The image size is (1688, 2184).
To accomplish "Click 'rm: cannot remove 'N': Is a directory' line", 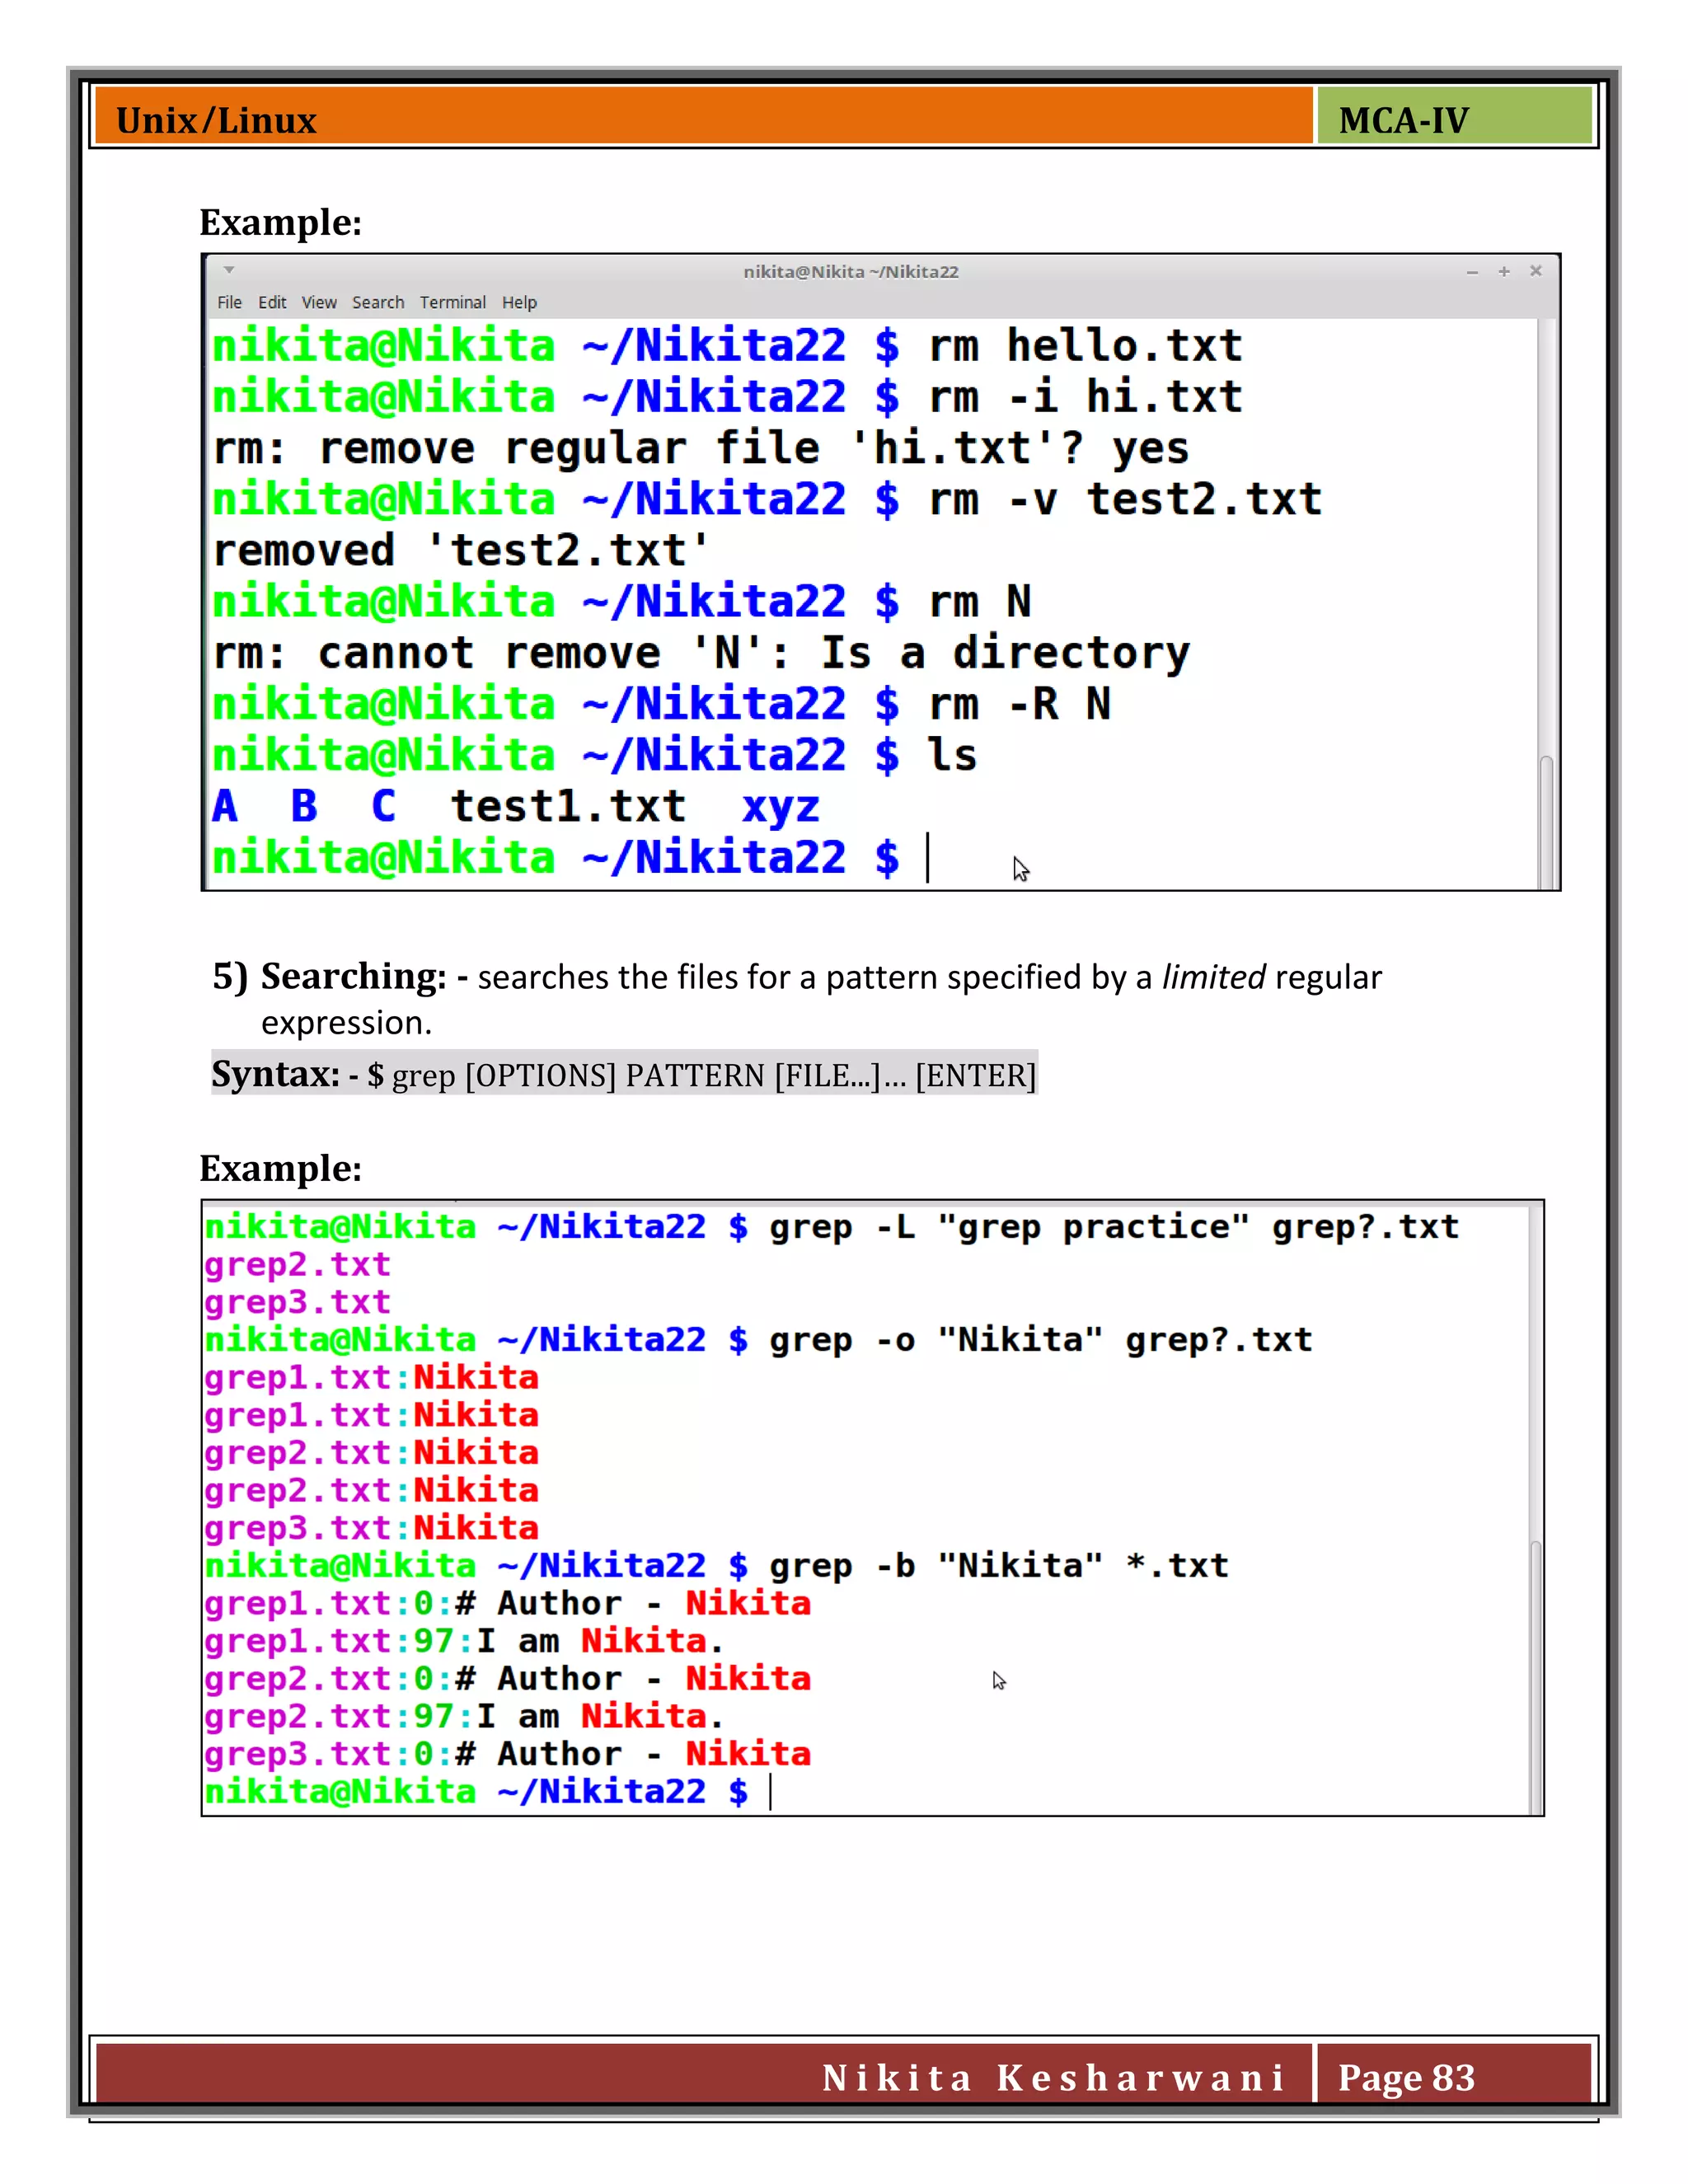I will pos(701,653).
